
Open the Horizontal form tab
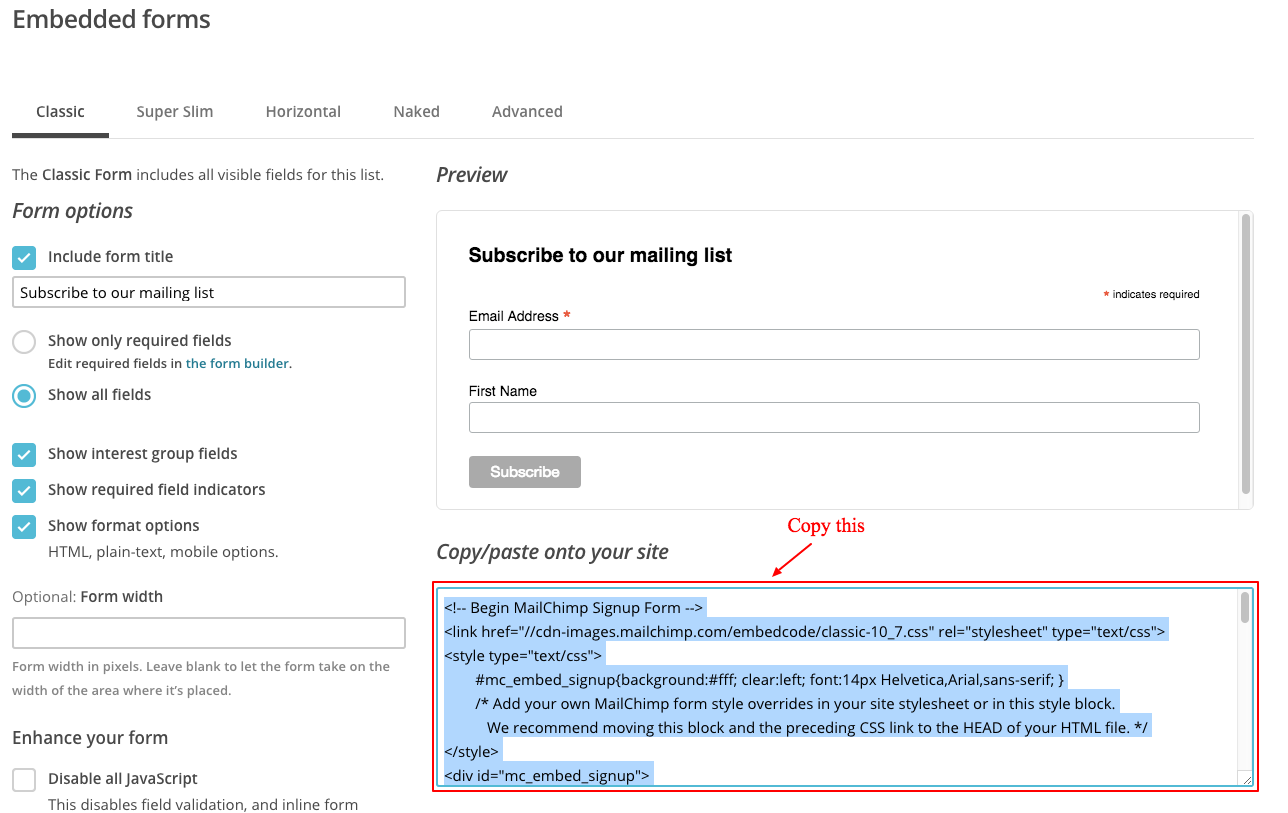(303, 112)
